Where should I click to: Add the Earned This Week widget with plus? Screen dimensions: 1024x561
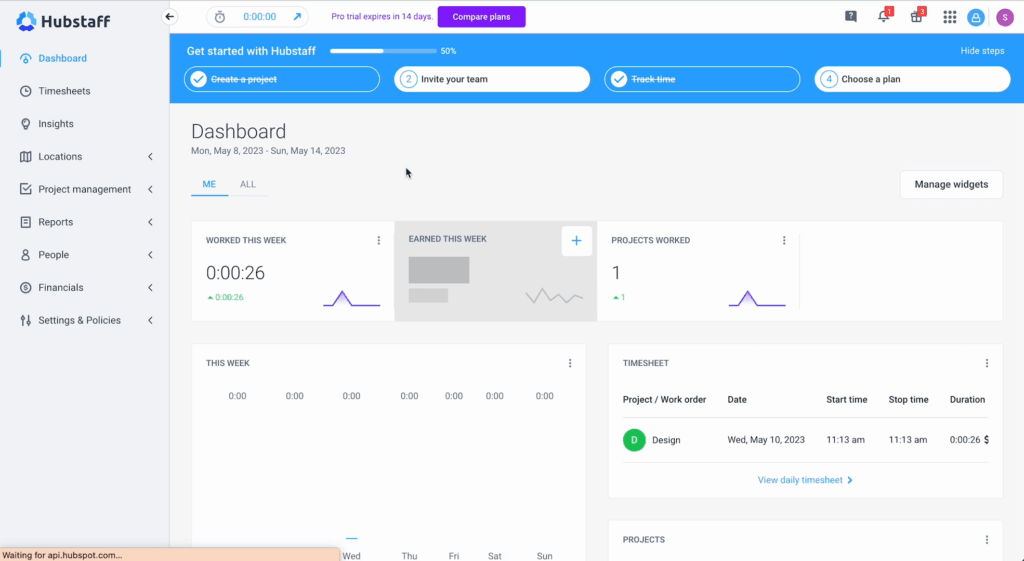(577, 241)
